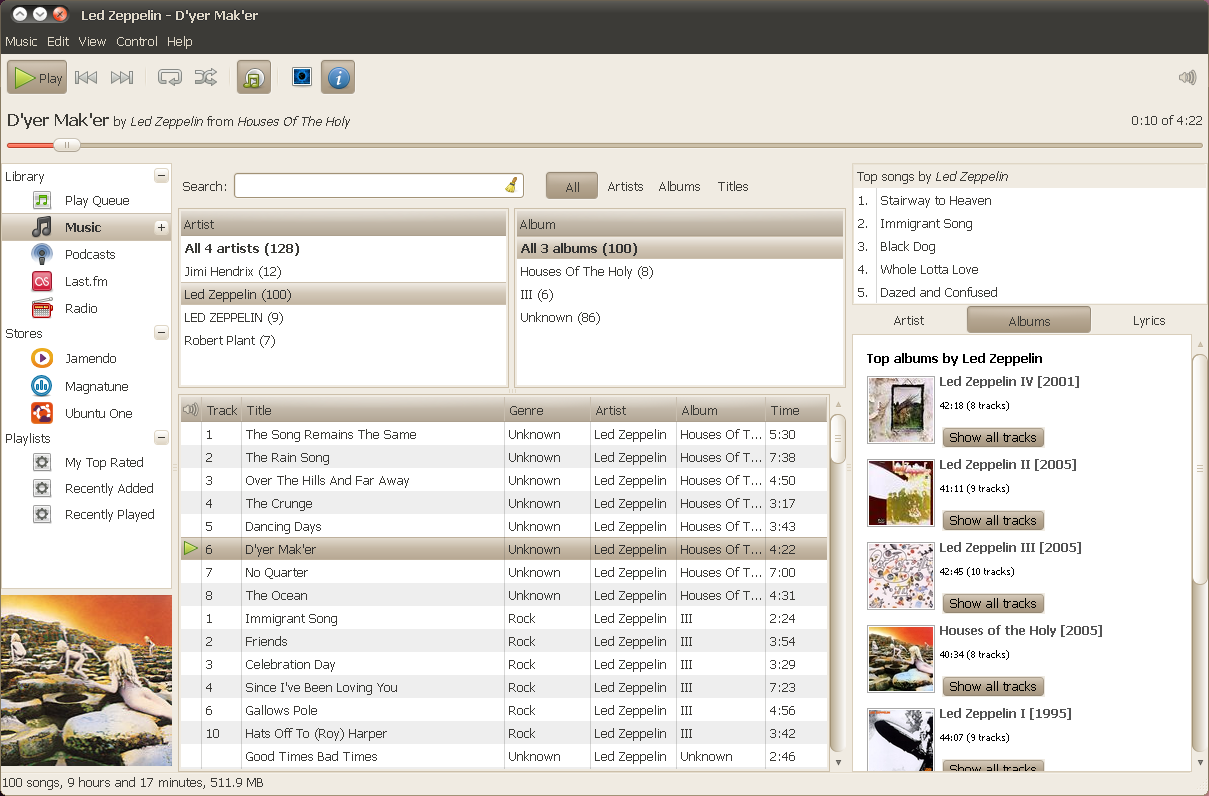The height and width of the screenshot is (796, 1209).
Task: Toggle shuffle playback mode
Action: click(205, 77)
